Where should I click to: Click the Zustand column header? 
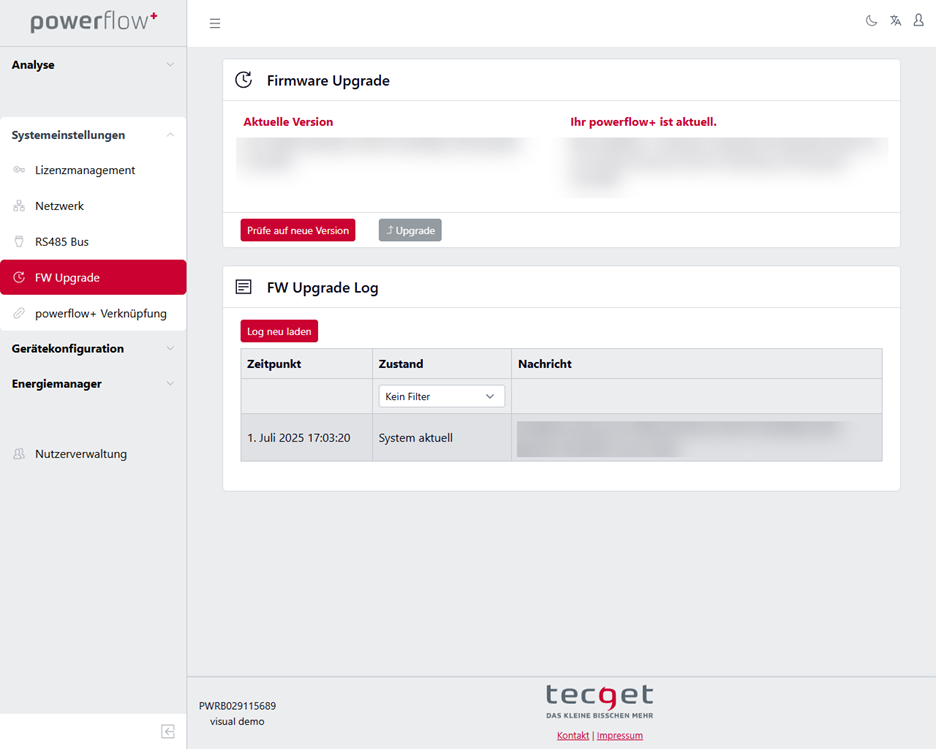point(442,363)
